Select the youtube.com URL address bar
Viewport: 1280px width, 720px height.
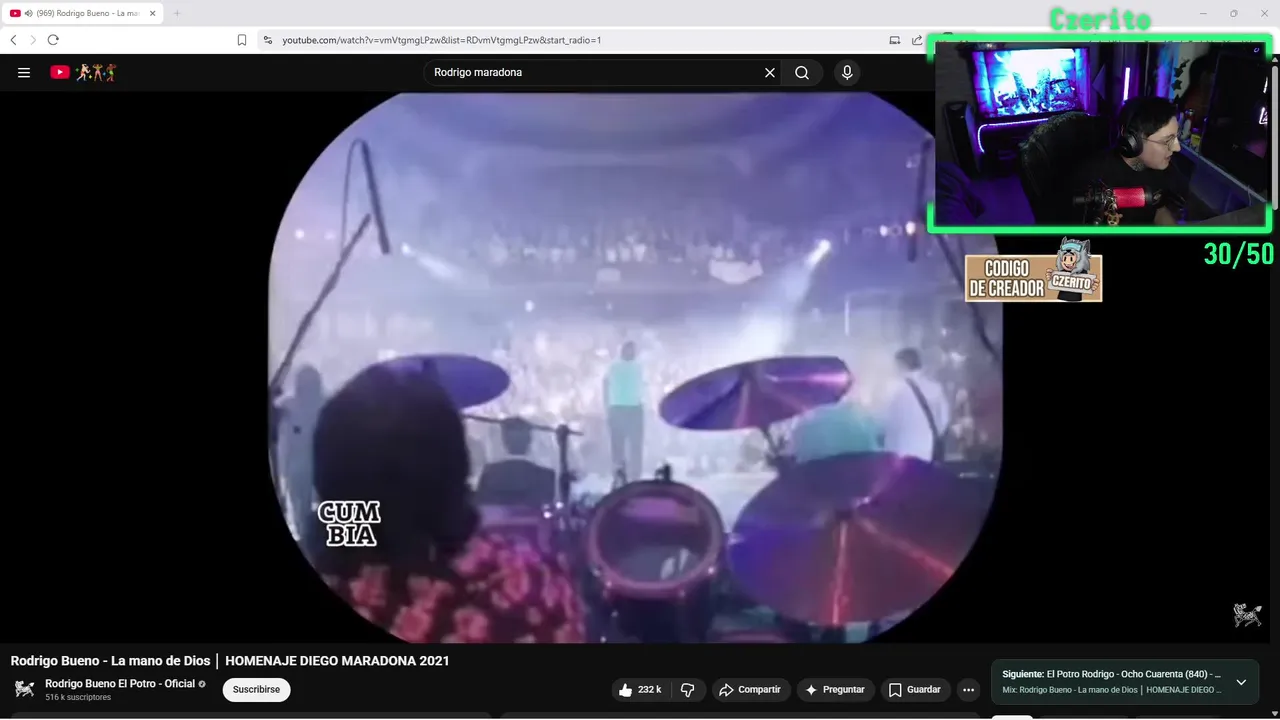pyautogui.click(x=441, y=40)
